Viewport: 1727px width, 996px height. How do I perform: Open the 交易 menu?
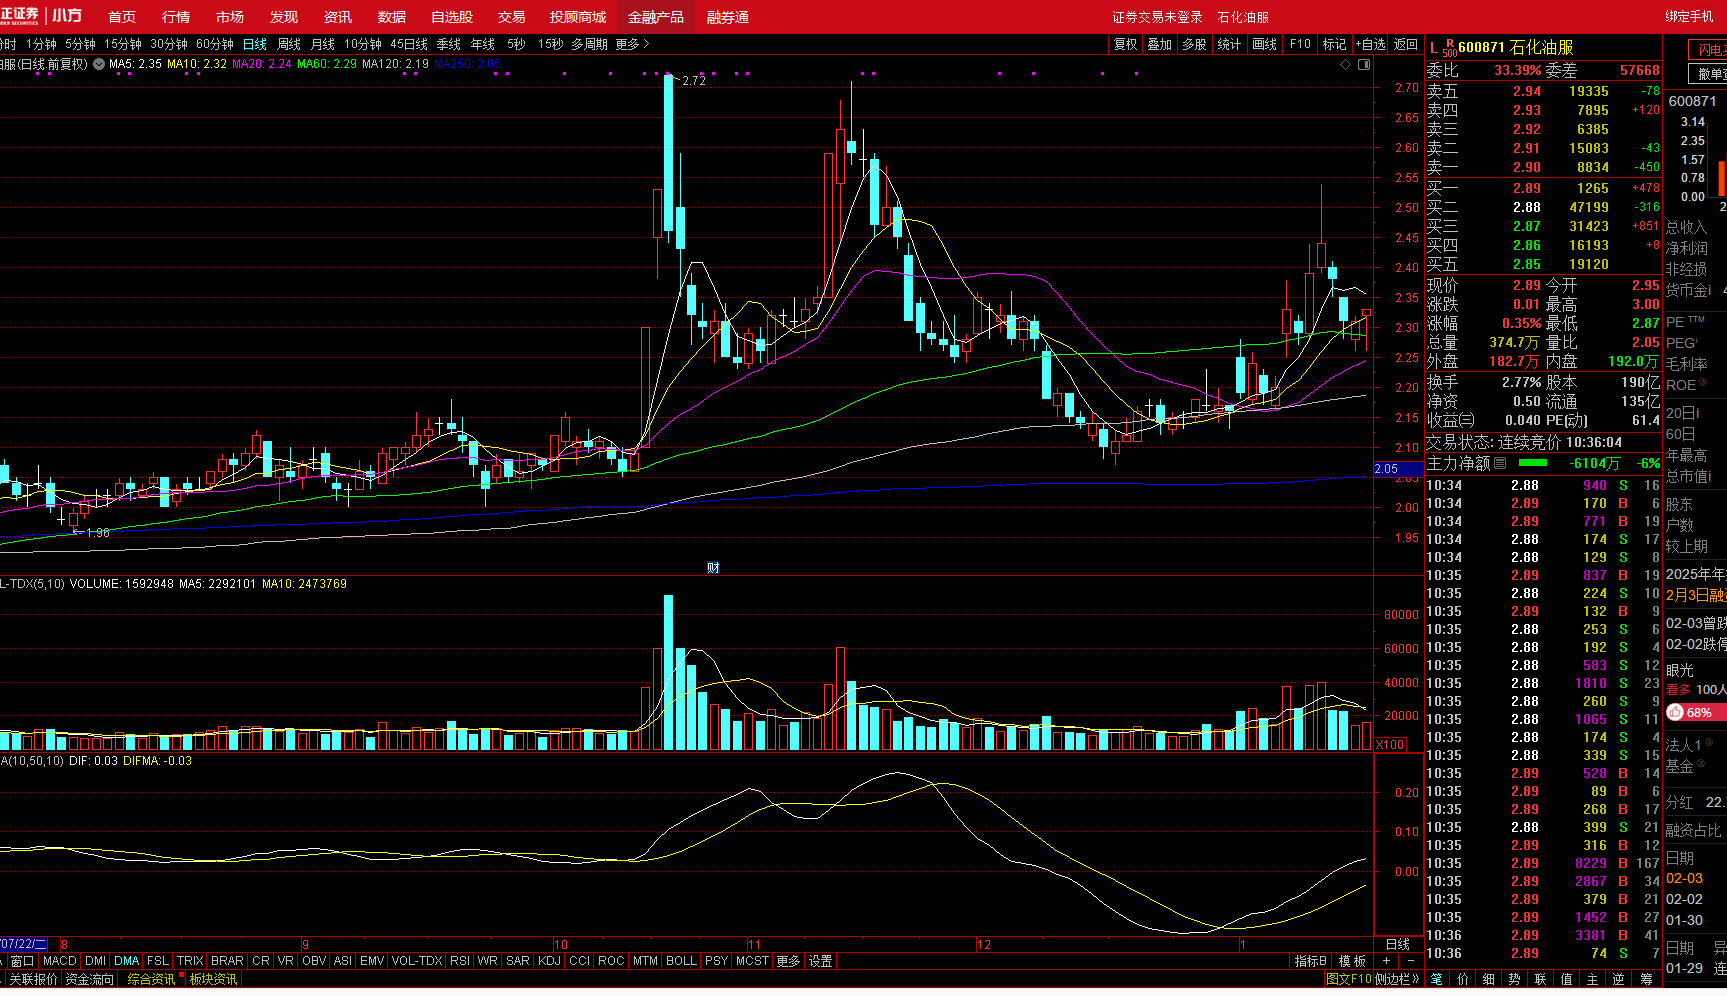(511, 17)
